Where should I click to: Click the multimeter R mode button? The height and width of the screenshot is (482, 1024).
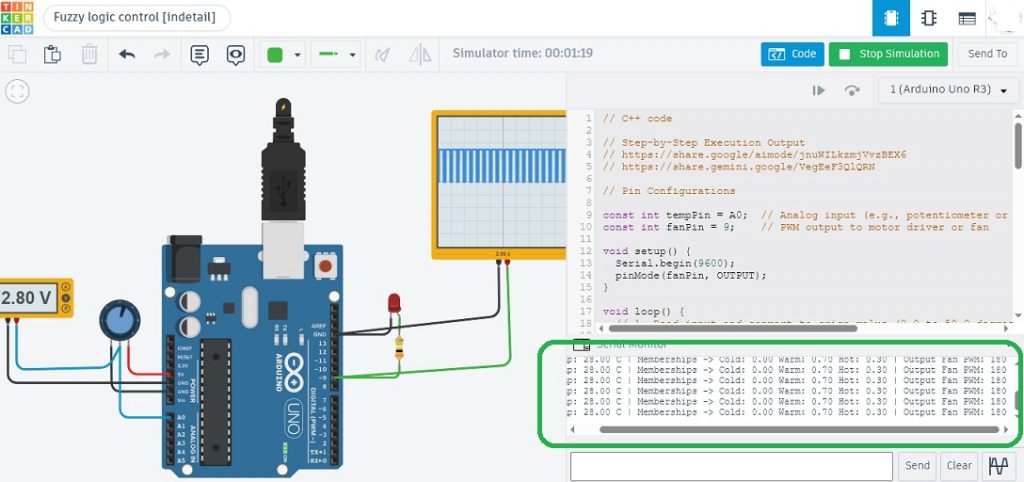pyautogui.click(x=65, y=308)
